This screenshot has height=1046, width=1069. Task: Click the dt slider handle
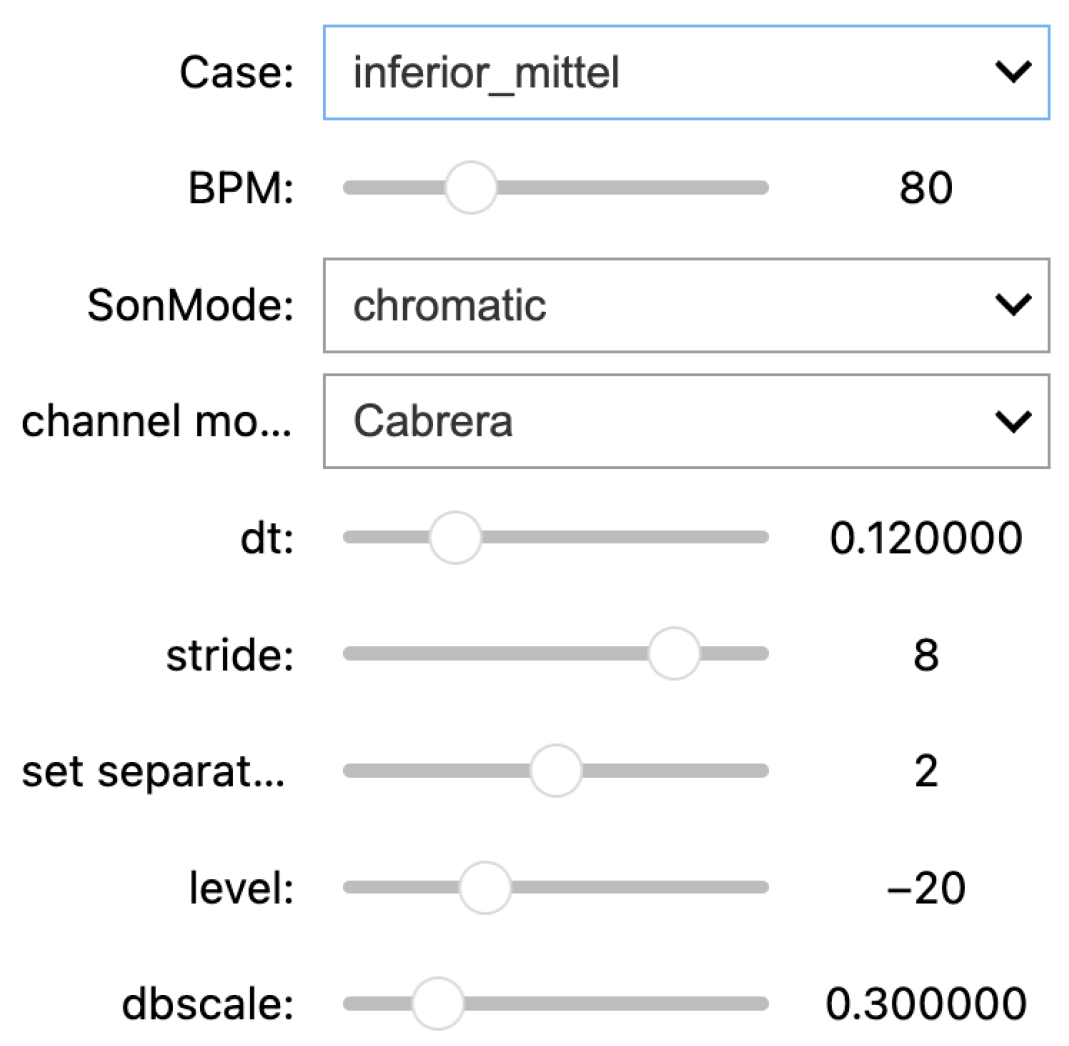(x=455, y=537)
